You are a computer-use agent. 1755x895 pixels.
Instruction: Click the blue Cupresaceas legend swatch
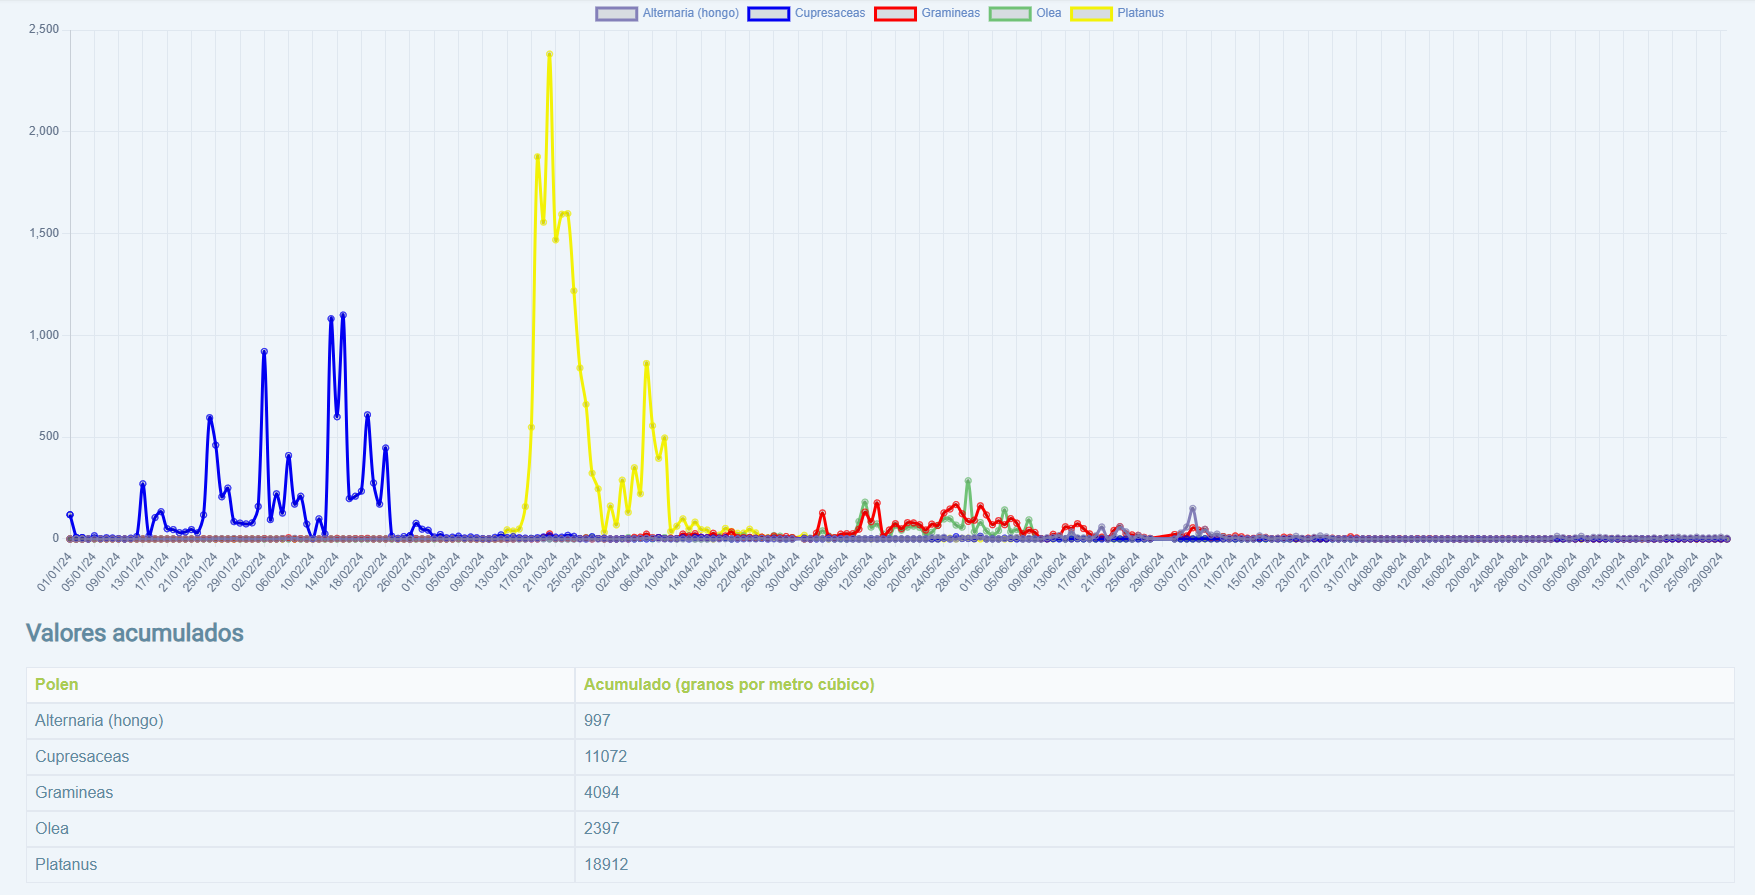(768, 14)
